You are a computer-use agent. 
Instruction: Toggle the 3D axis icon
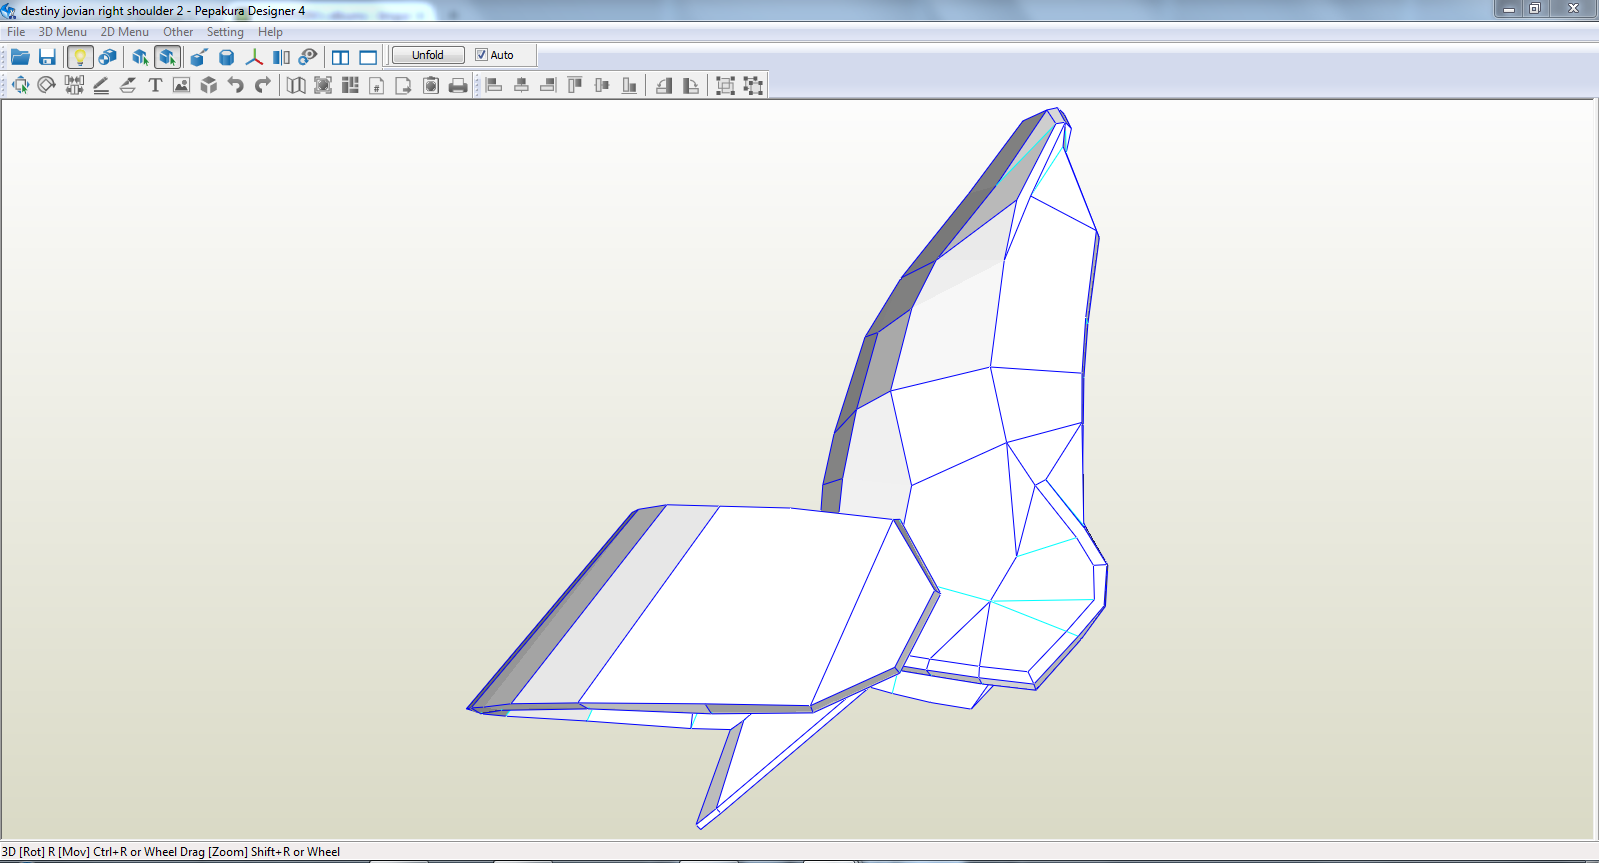[x=254, y=57]
